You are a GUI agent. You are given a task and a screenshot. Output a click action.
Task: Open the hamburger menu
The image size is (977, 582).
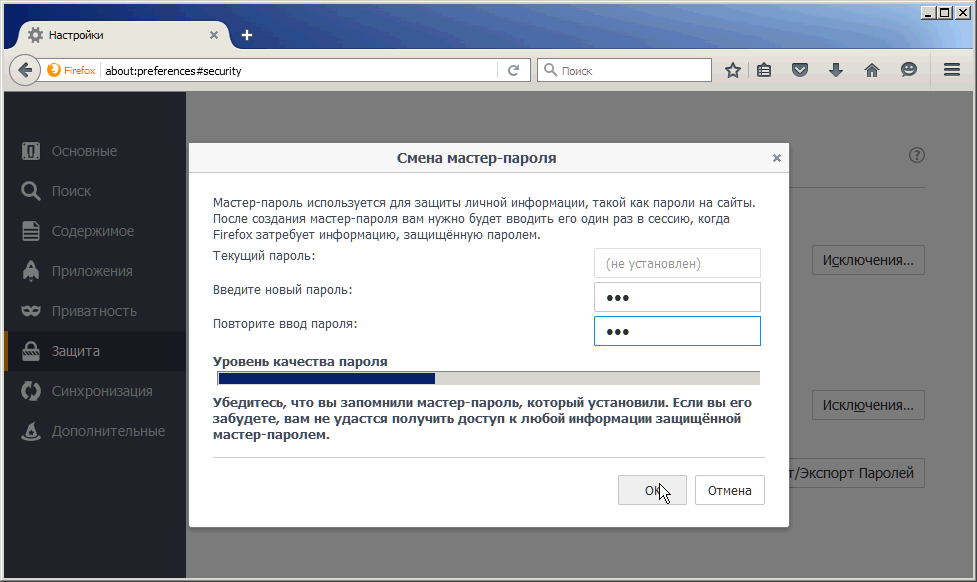[x=952, y=71]
